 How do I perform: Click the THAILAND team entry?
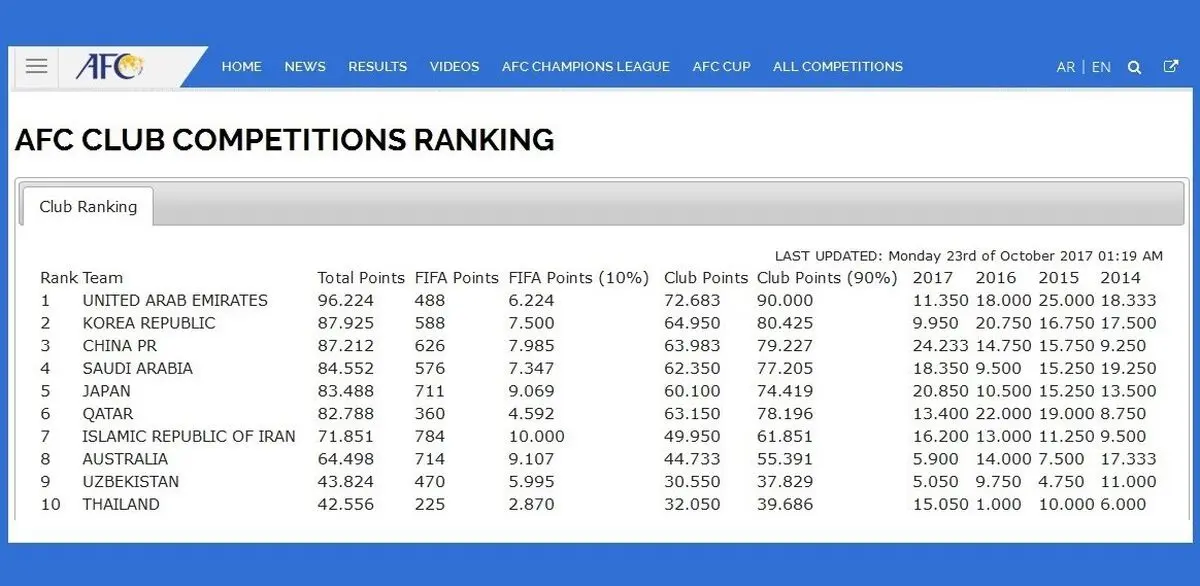(x=121, y=504)
